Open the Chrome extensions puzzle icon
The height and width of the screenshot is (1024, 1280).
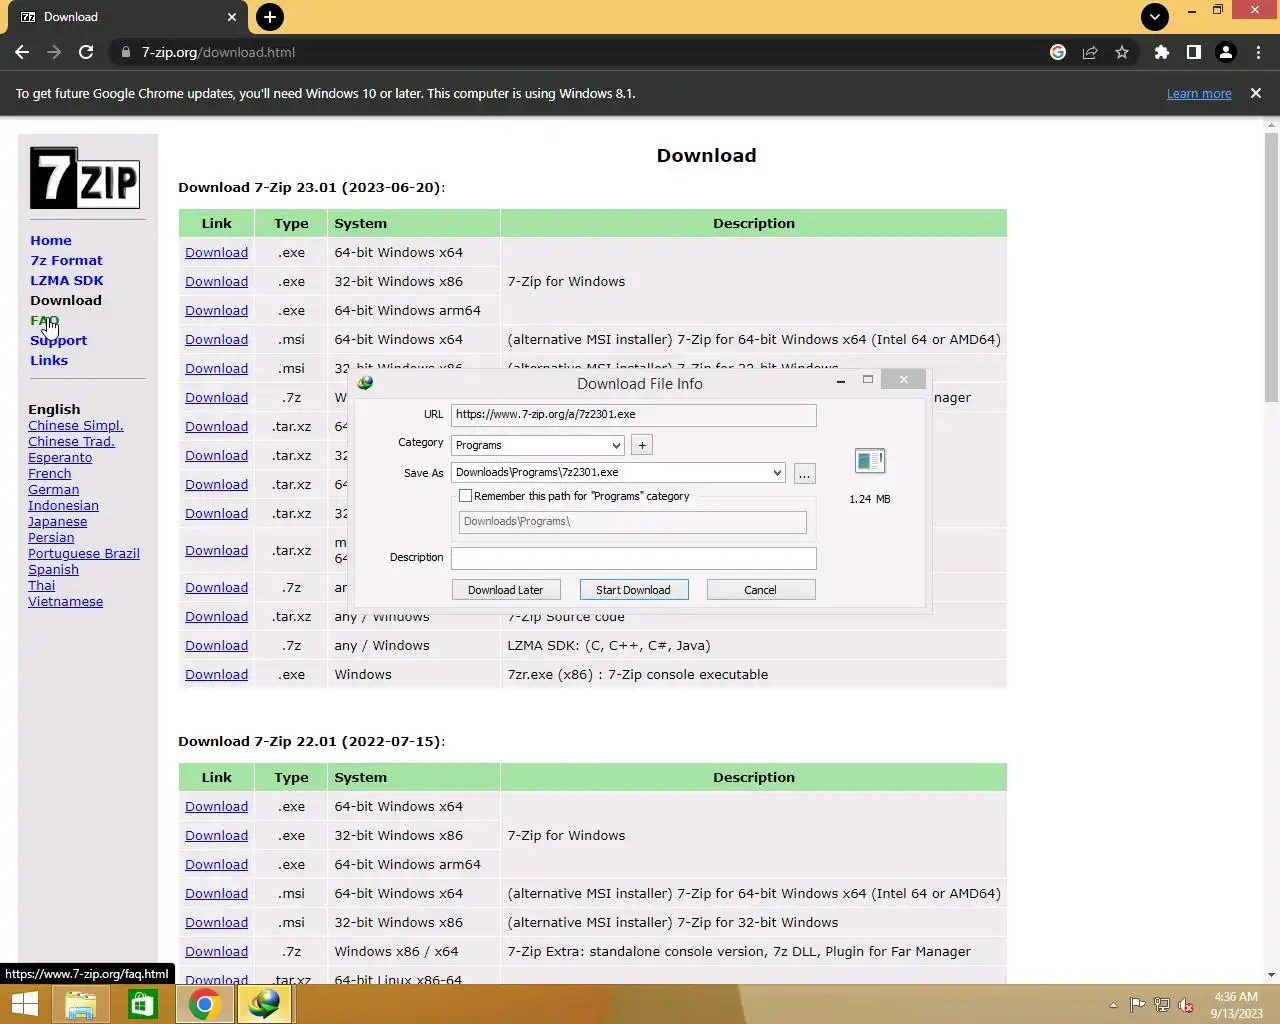pyautogui.click(x=1161, y=52)
